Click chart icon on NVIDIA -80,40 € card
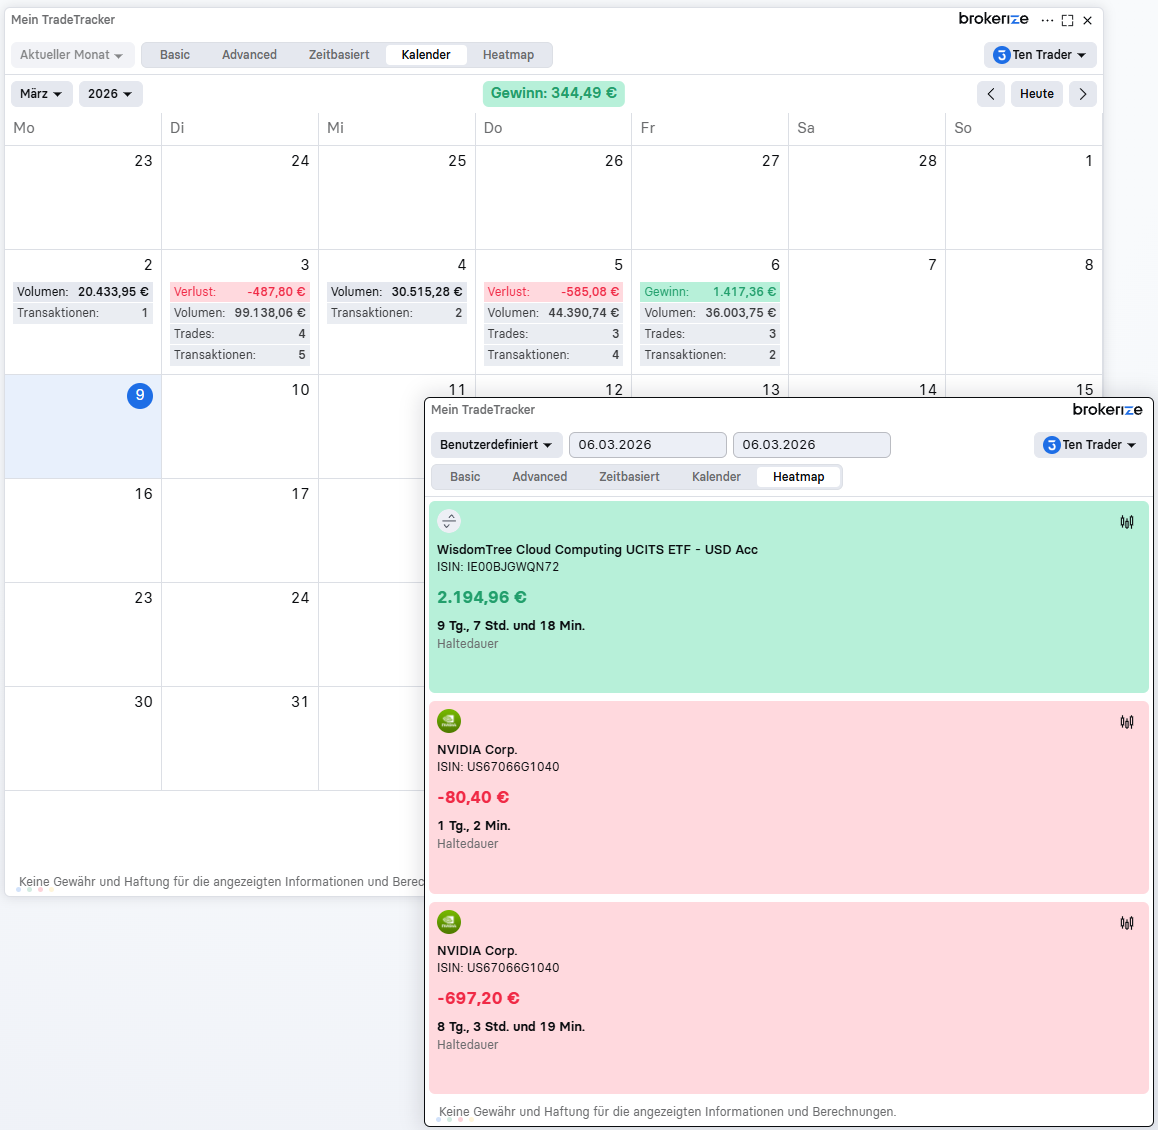Screen dimensions: 1158x1130 point(1127,722)
